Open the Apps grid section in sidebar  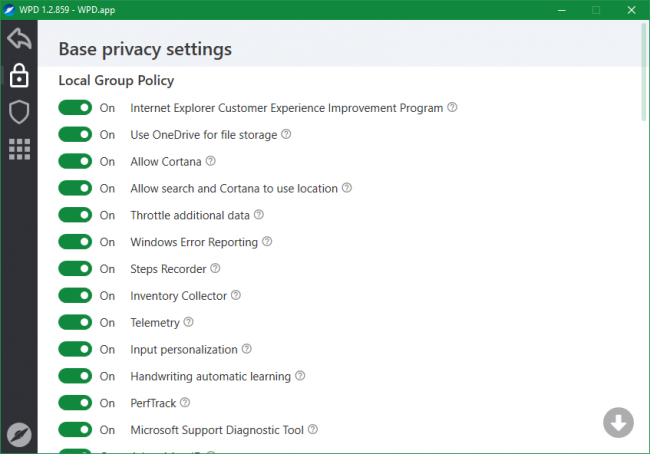click(19, 149)
